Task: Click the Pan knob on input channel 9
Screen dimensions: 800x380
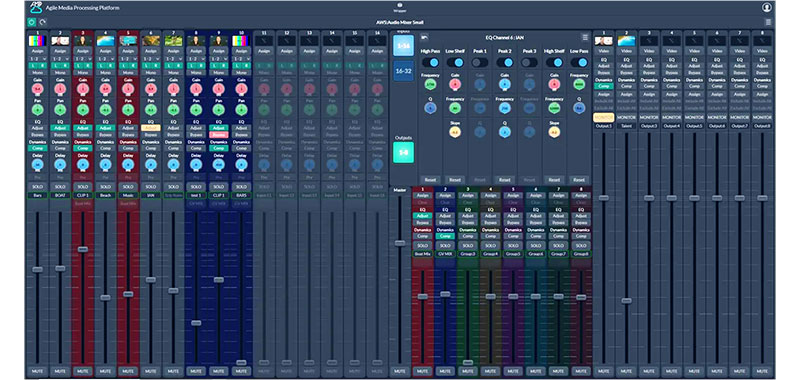Action: pos(218,110)
